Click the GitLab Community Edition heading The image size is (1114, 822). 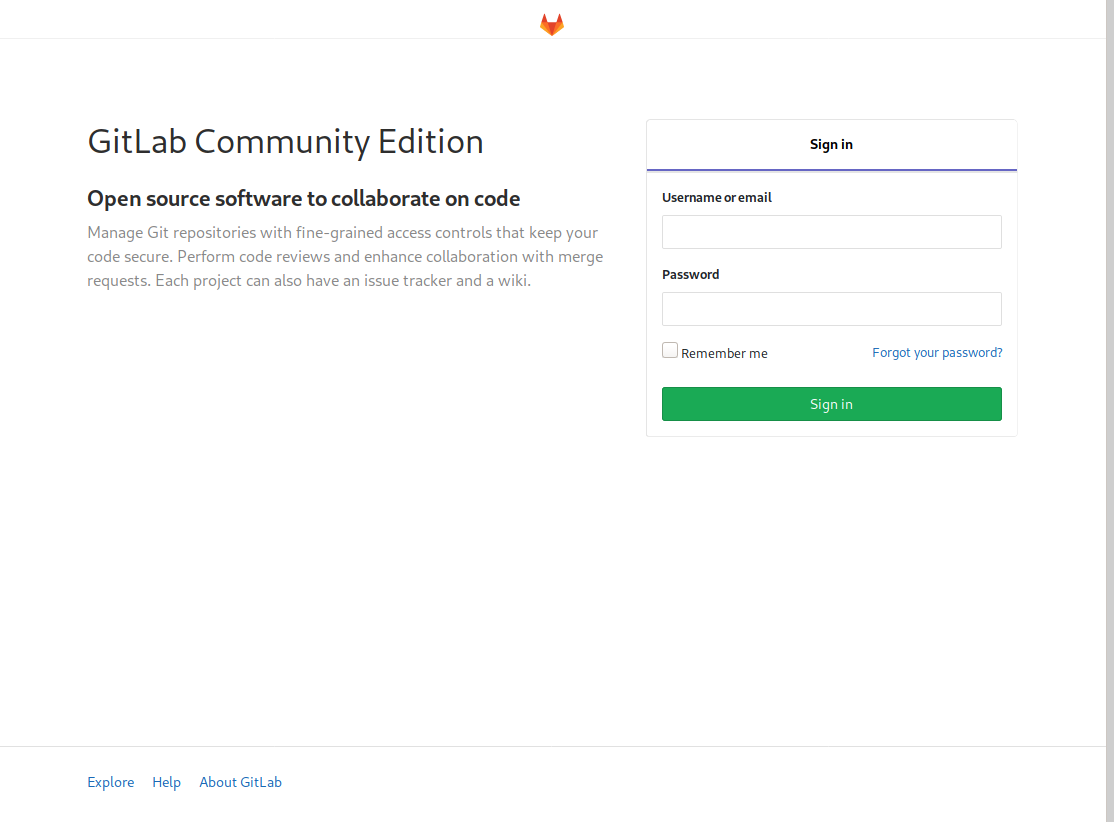(x=285, y=142)
